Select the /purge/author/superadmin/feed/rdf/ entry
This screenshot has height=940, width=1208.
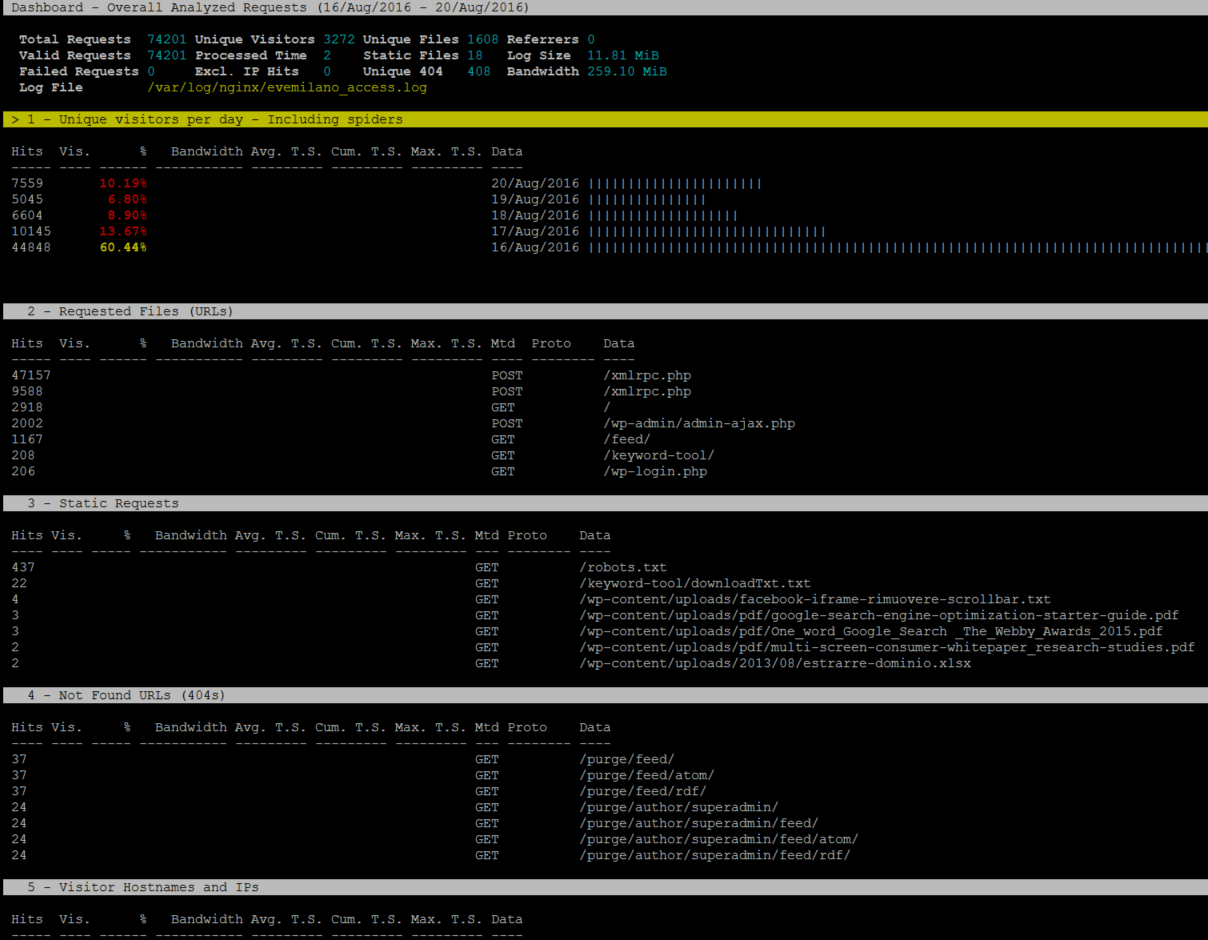pyautogui.click(x=715, y=856)
